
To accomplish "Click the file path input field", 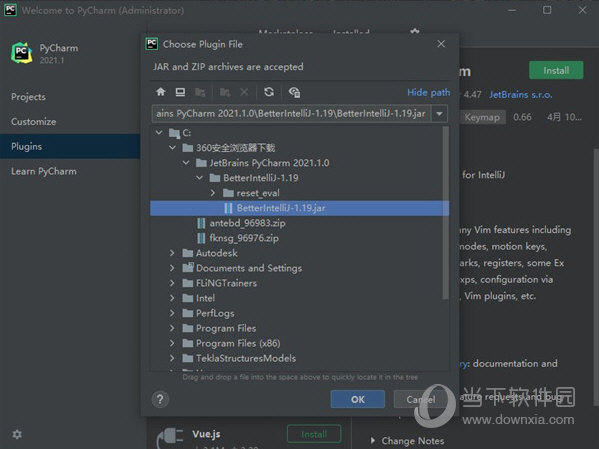I will pyautogui.click(x=292, y=113).
